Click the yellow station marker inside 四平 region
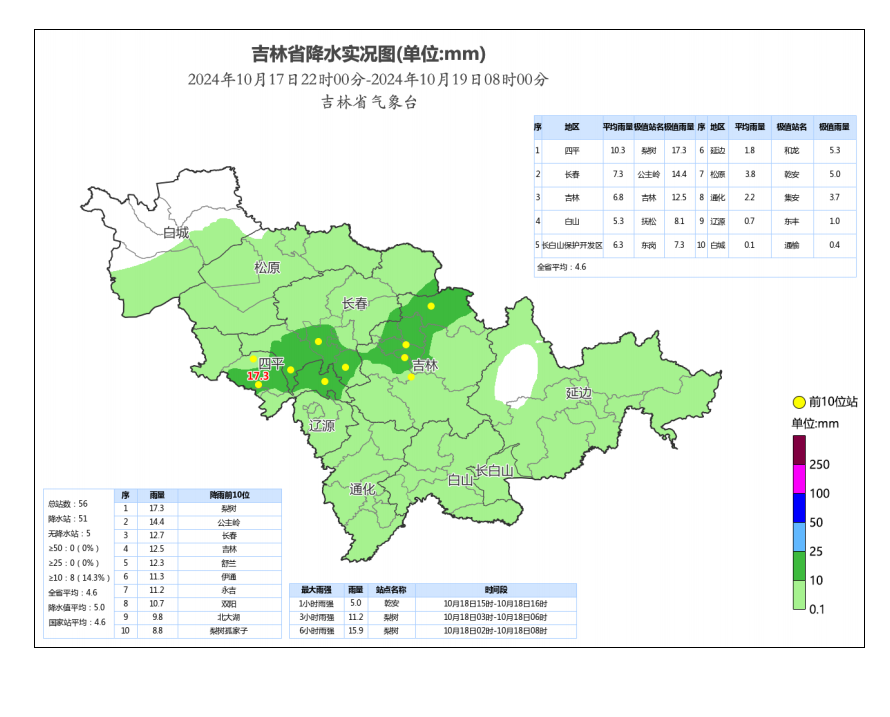Image resolution: width=890 pixels, height=717 pixels. (254, 359)
